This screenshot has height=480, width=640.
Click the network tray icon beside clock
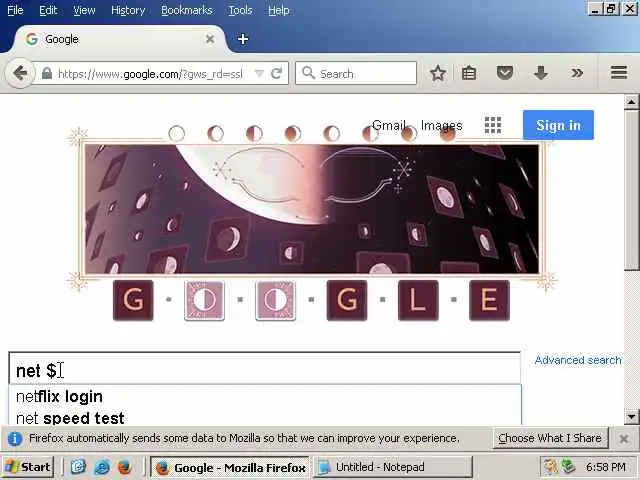tap(568, 467)
